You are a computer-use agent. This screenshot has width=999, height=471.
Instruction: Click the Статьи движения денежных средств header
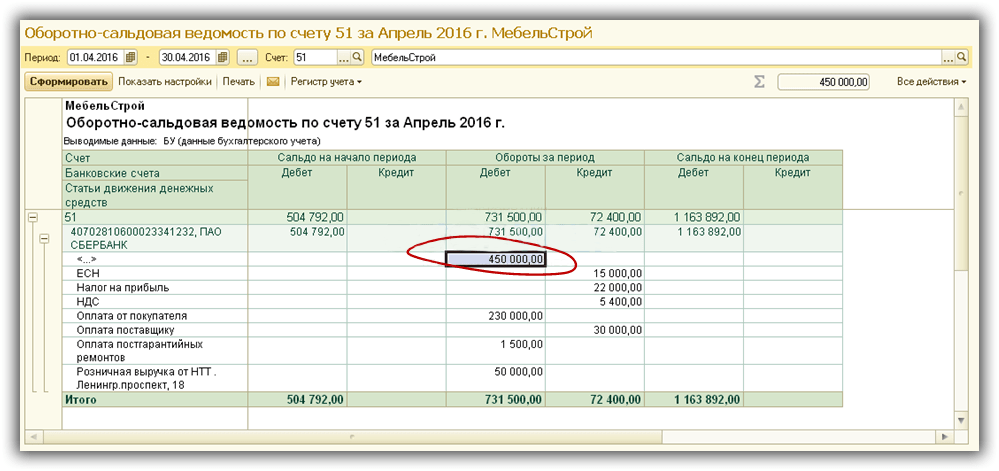(155, 195)
